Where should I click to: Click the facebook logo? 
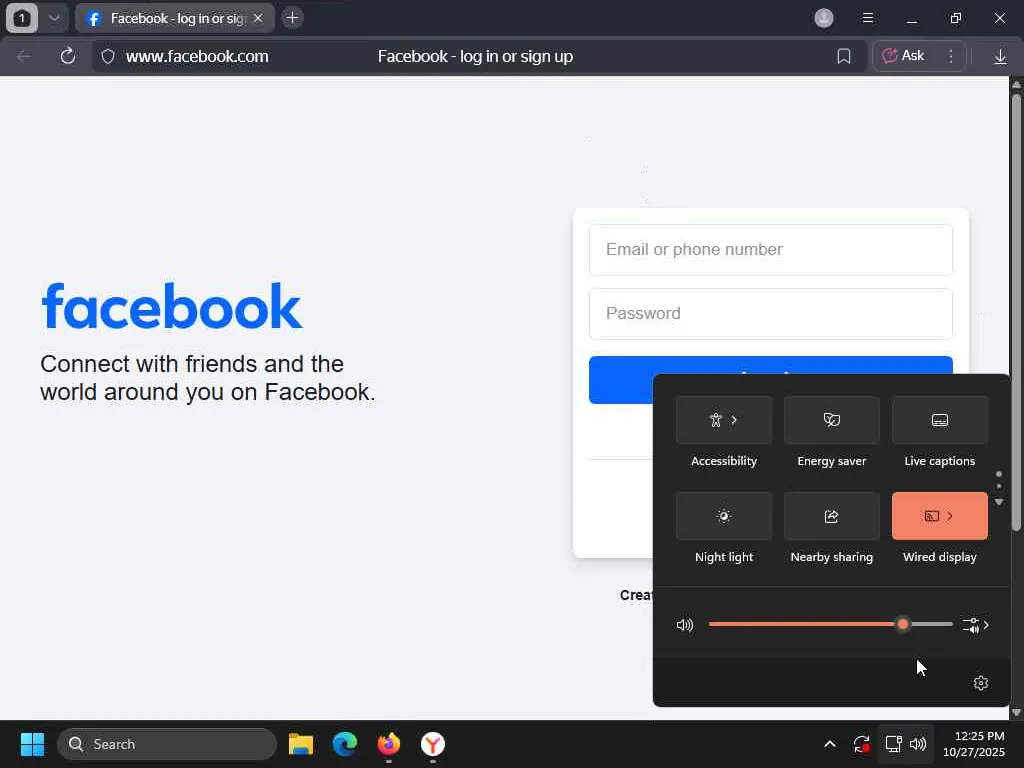(171, 306)
